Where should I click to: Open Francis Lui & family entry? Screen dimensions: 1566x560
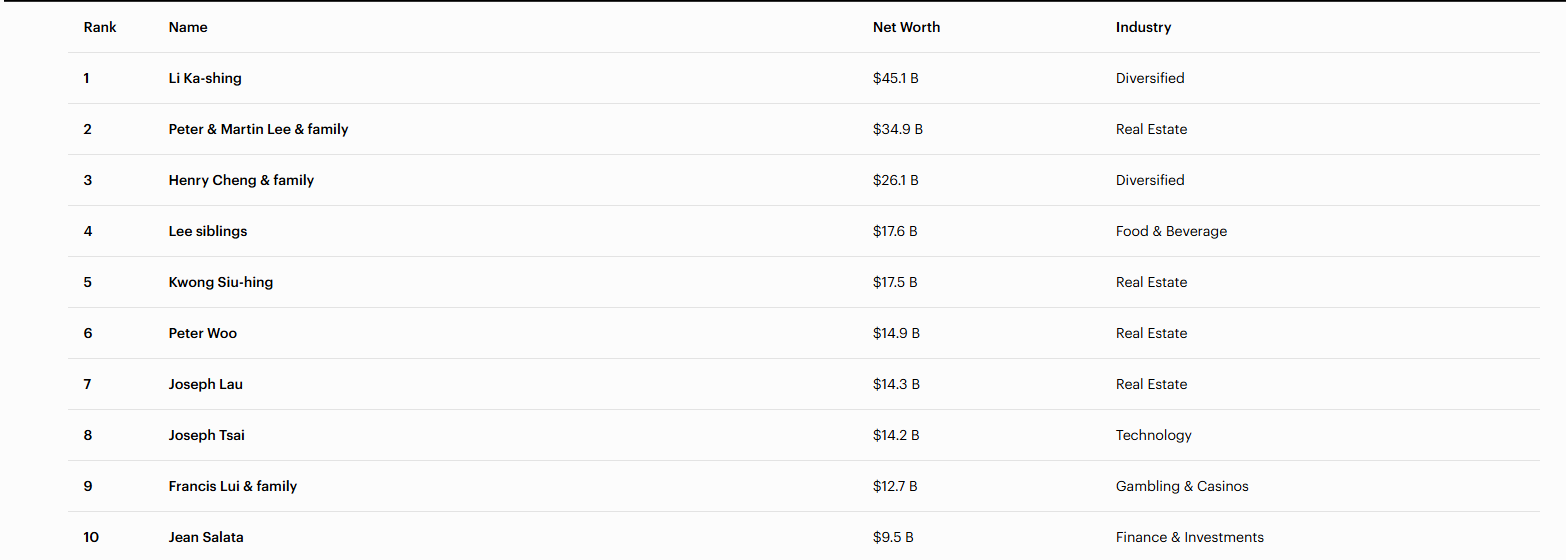point(233,486)
